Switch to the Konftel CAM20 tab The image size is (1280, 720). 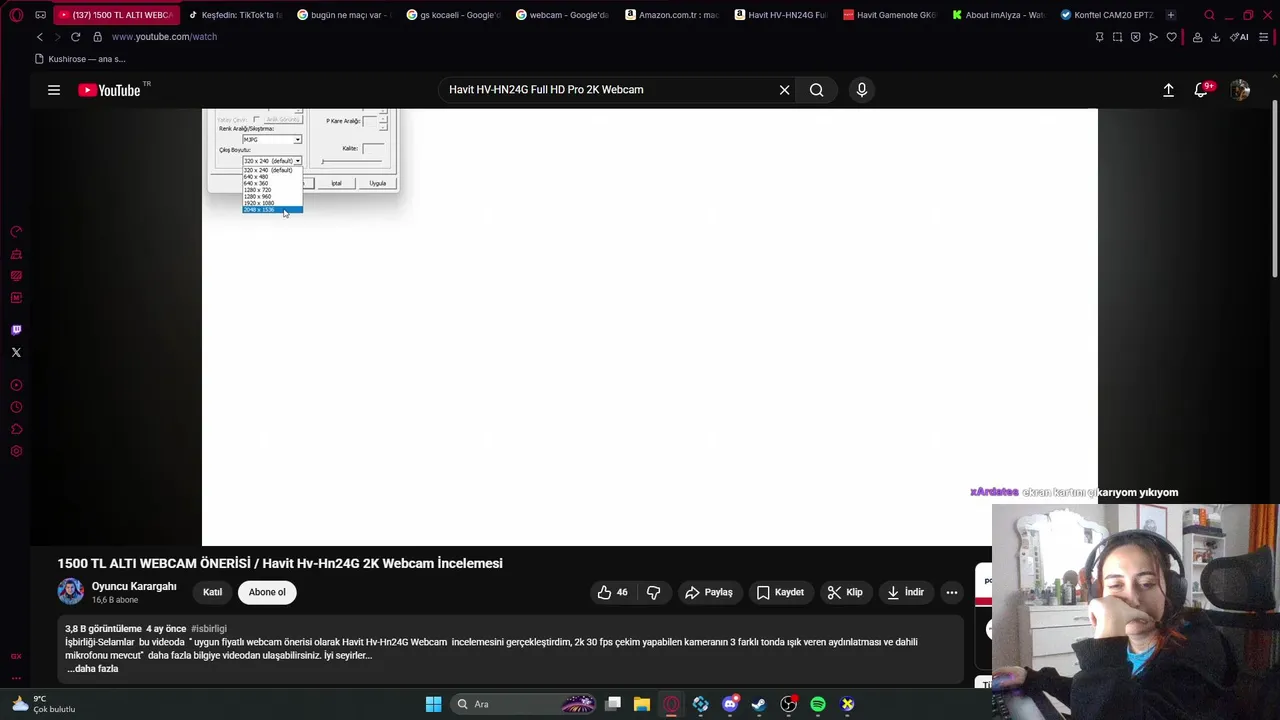[x=1107, y=15]
